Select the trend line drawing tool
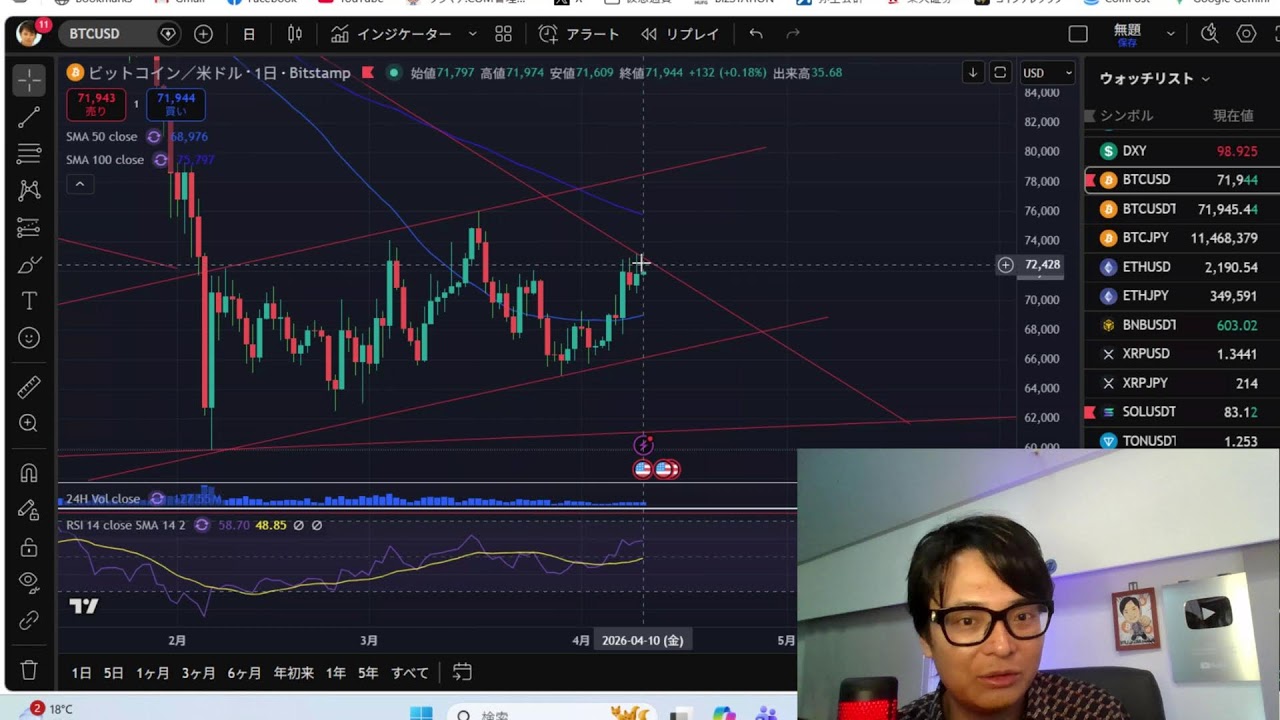The height and width of the screenshot is (720, 1280). 29,117
